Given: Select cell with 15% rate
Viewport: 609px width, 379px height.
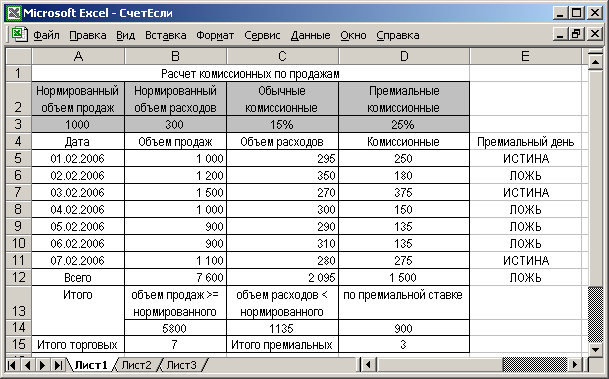Looking at the screenshot, I should click(x=282, y=124).
